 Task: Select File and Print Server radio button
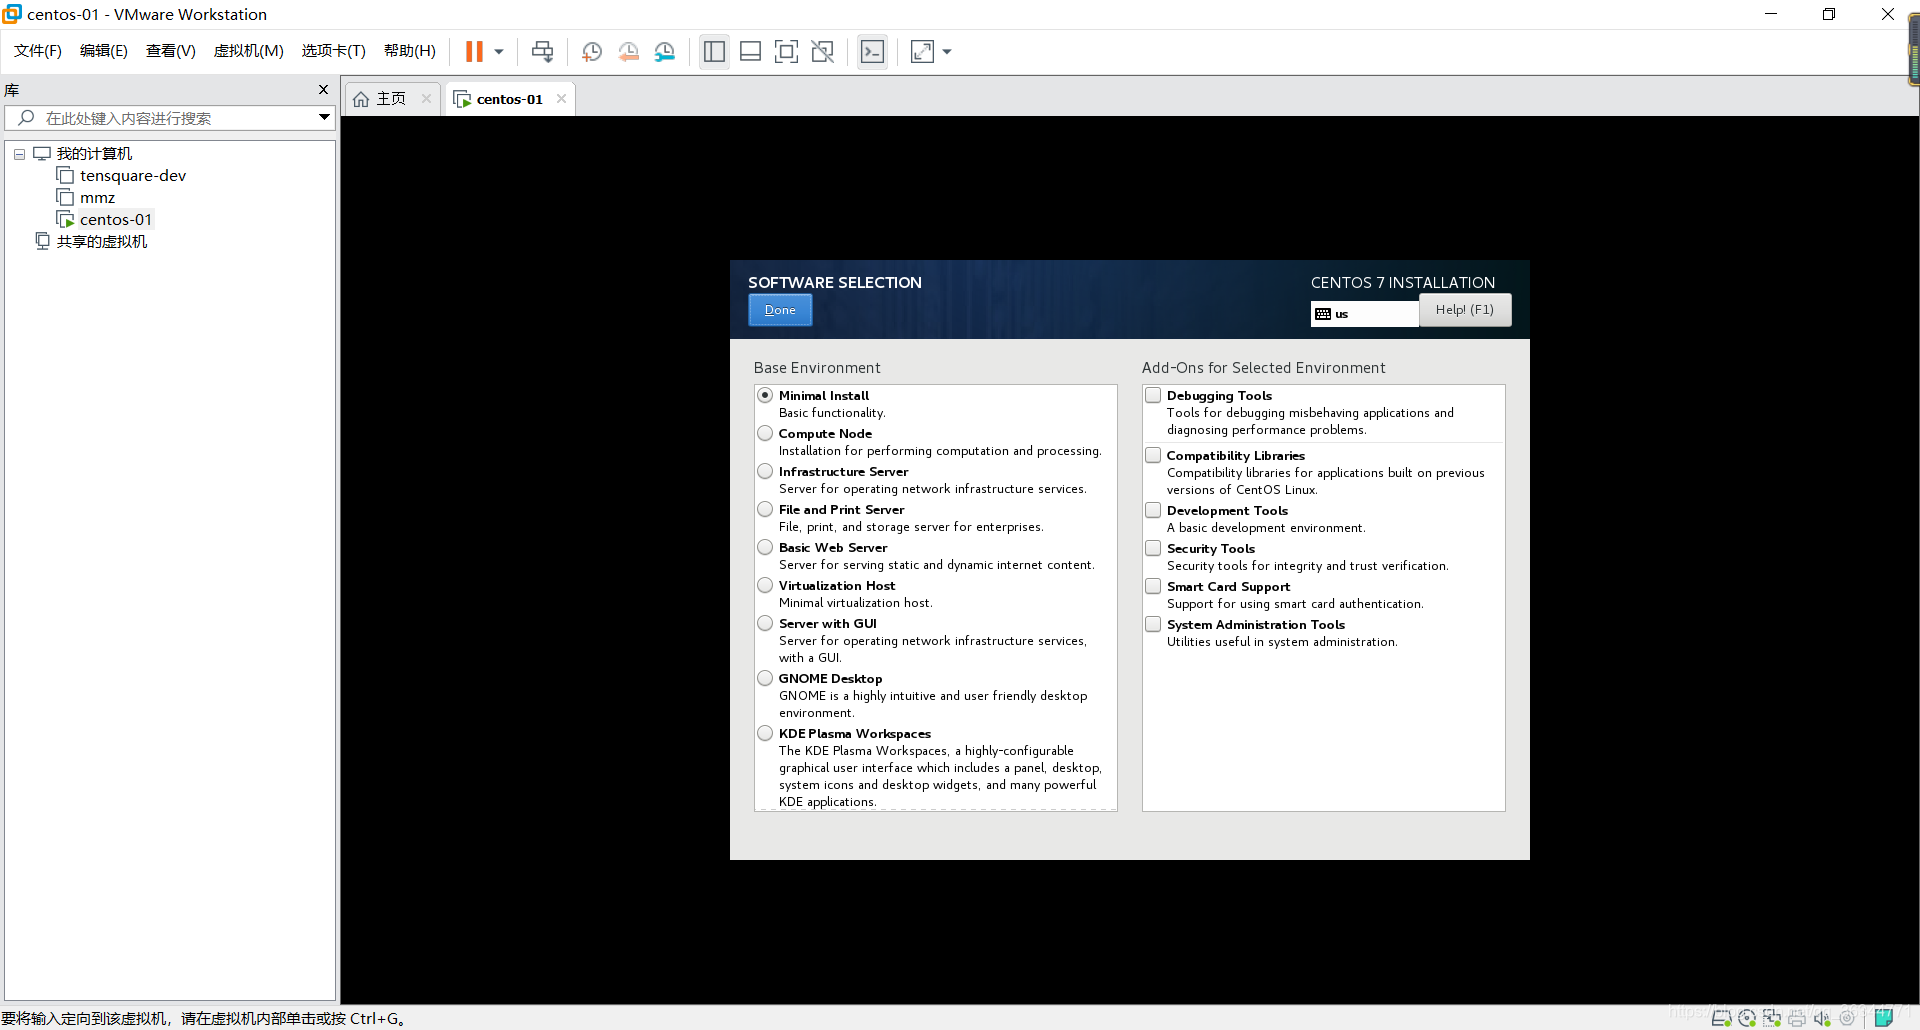click(765, 509)
